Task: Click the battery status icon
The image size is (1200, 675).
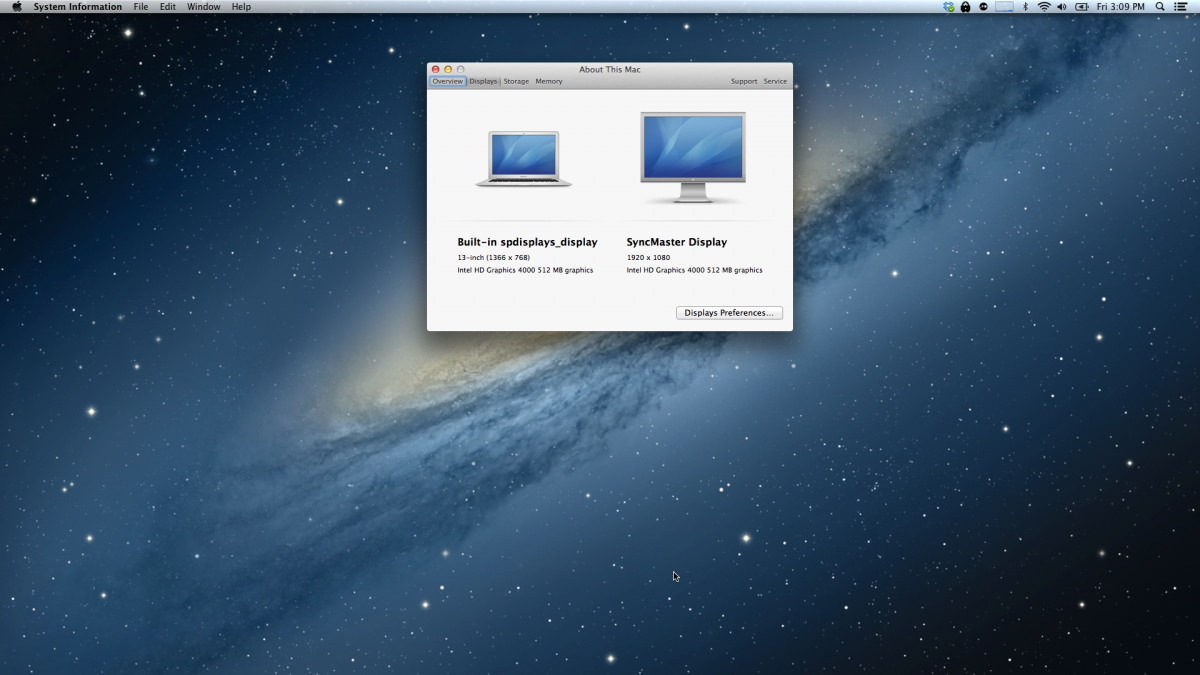Action: coord(1081,7)
